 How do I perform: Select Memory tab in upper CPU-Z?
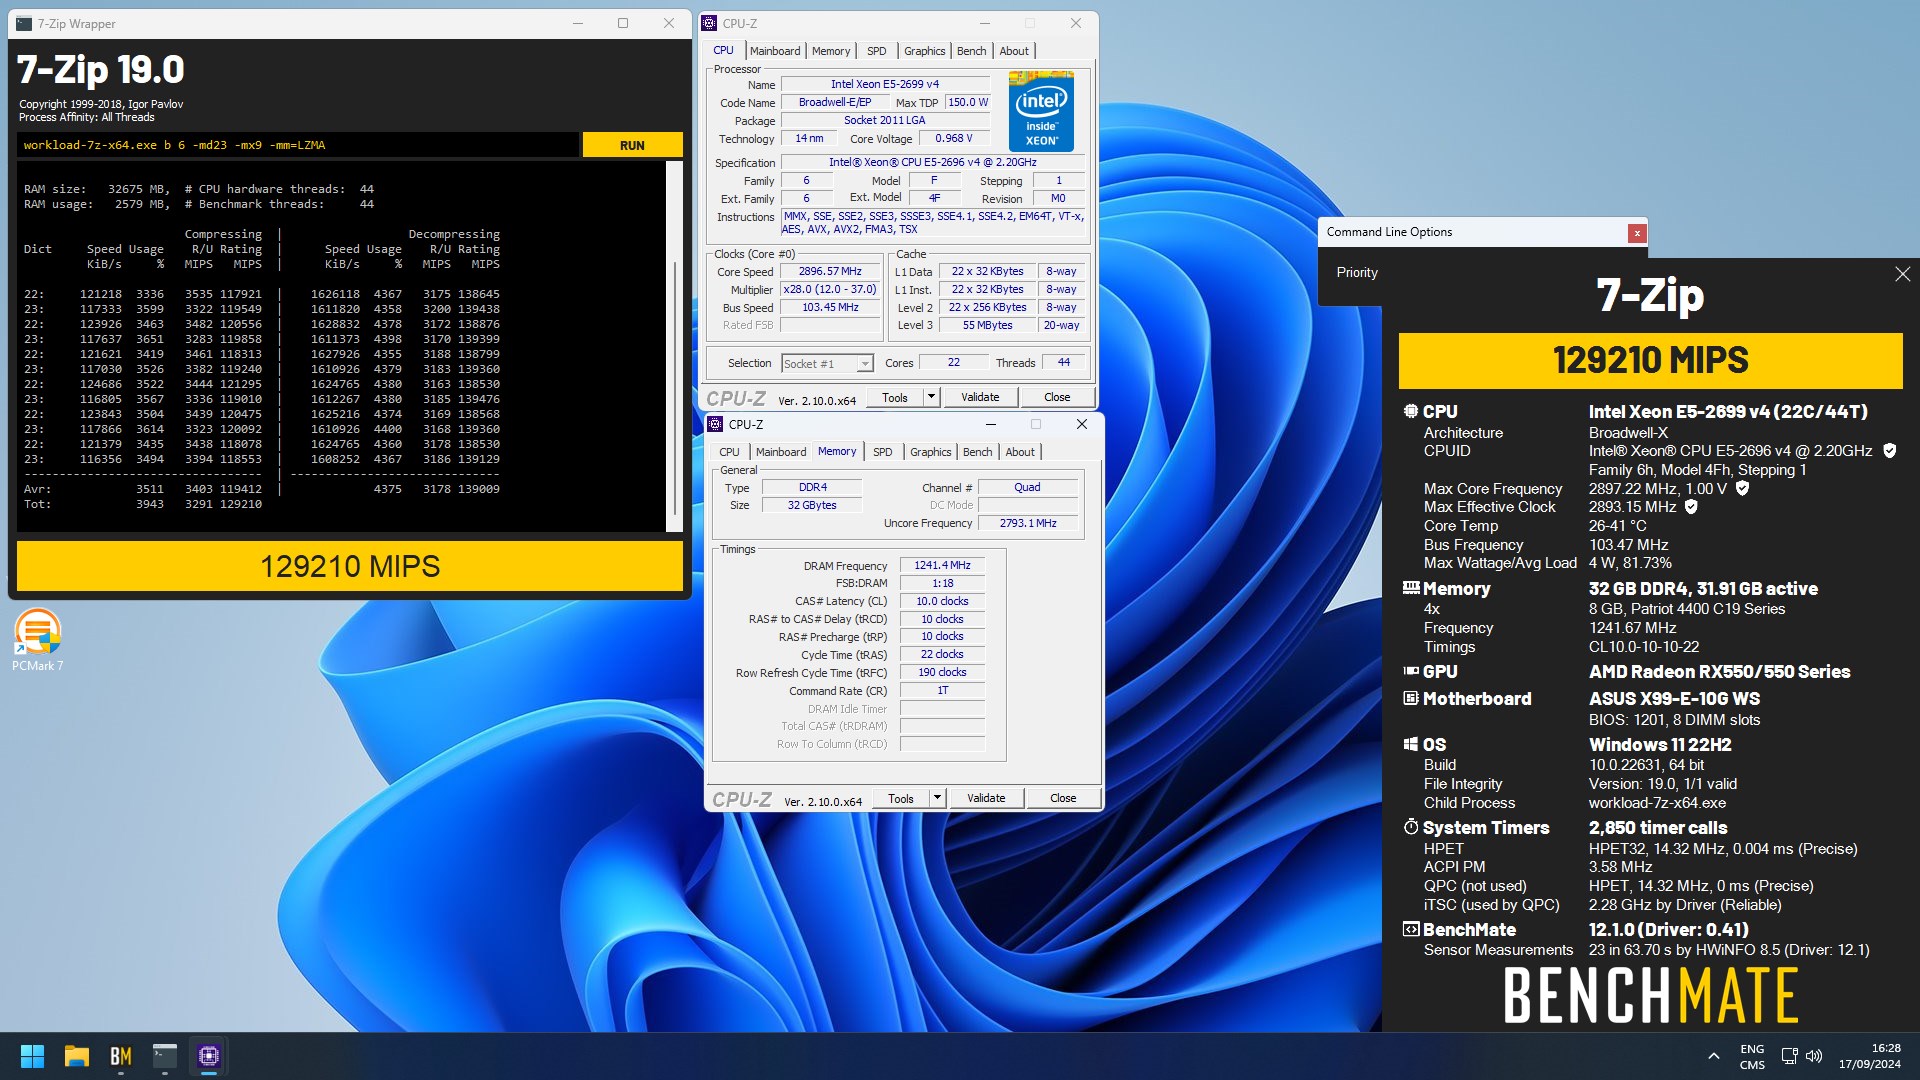pos(831,51)
